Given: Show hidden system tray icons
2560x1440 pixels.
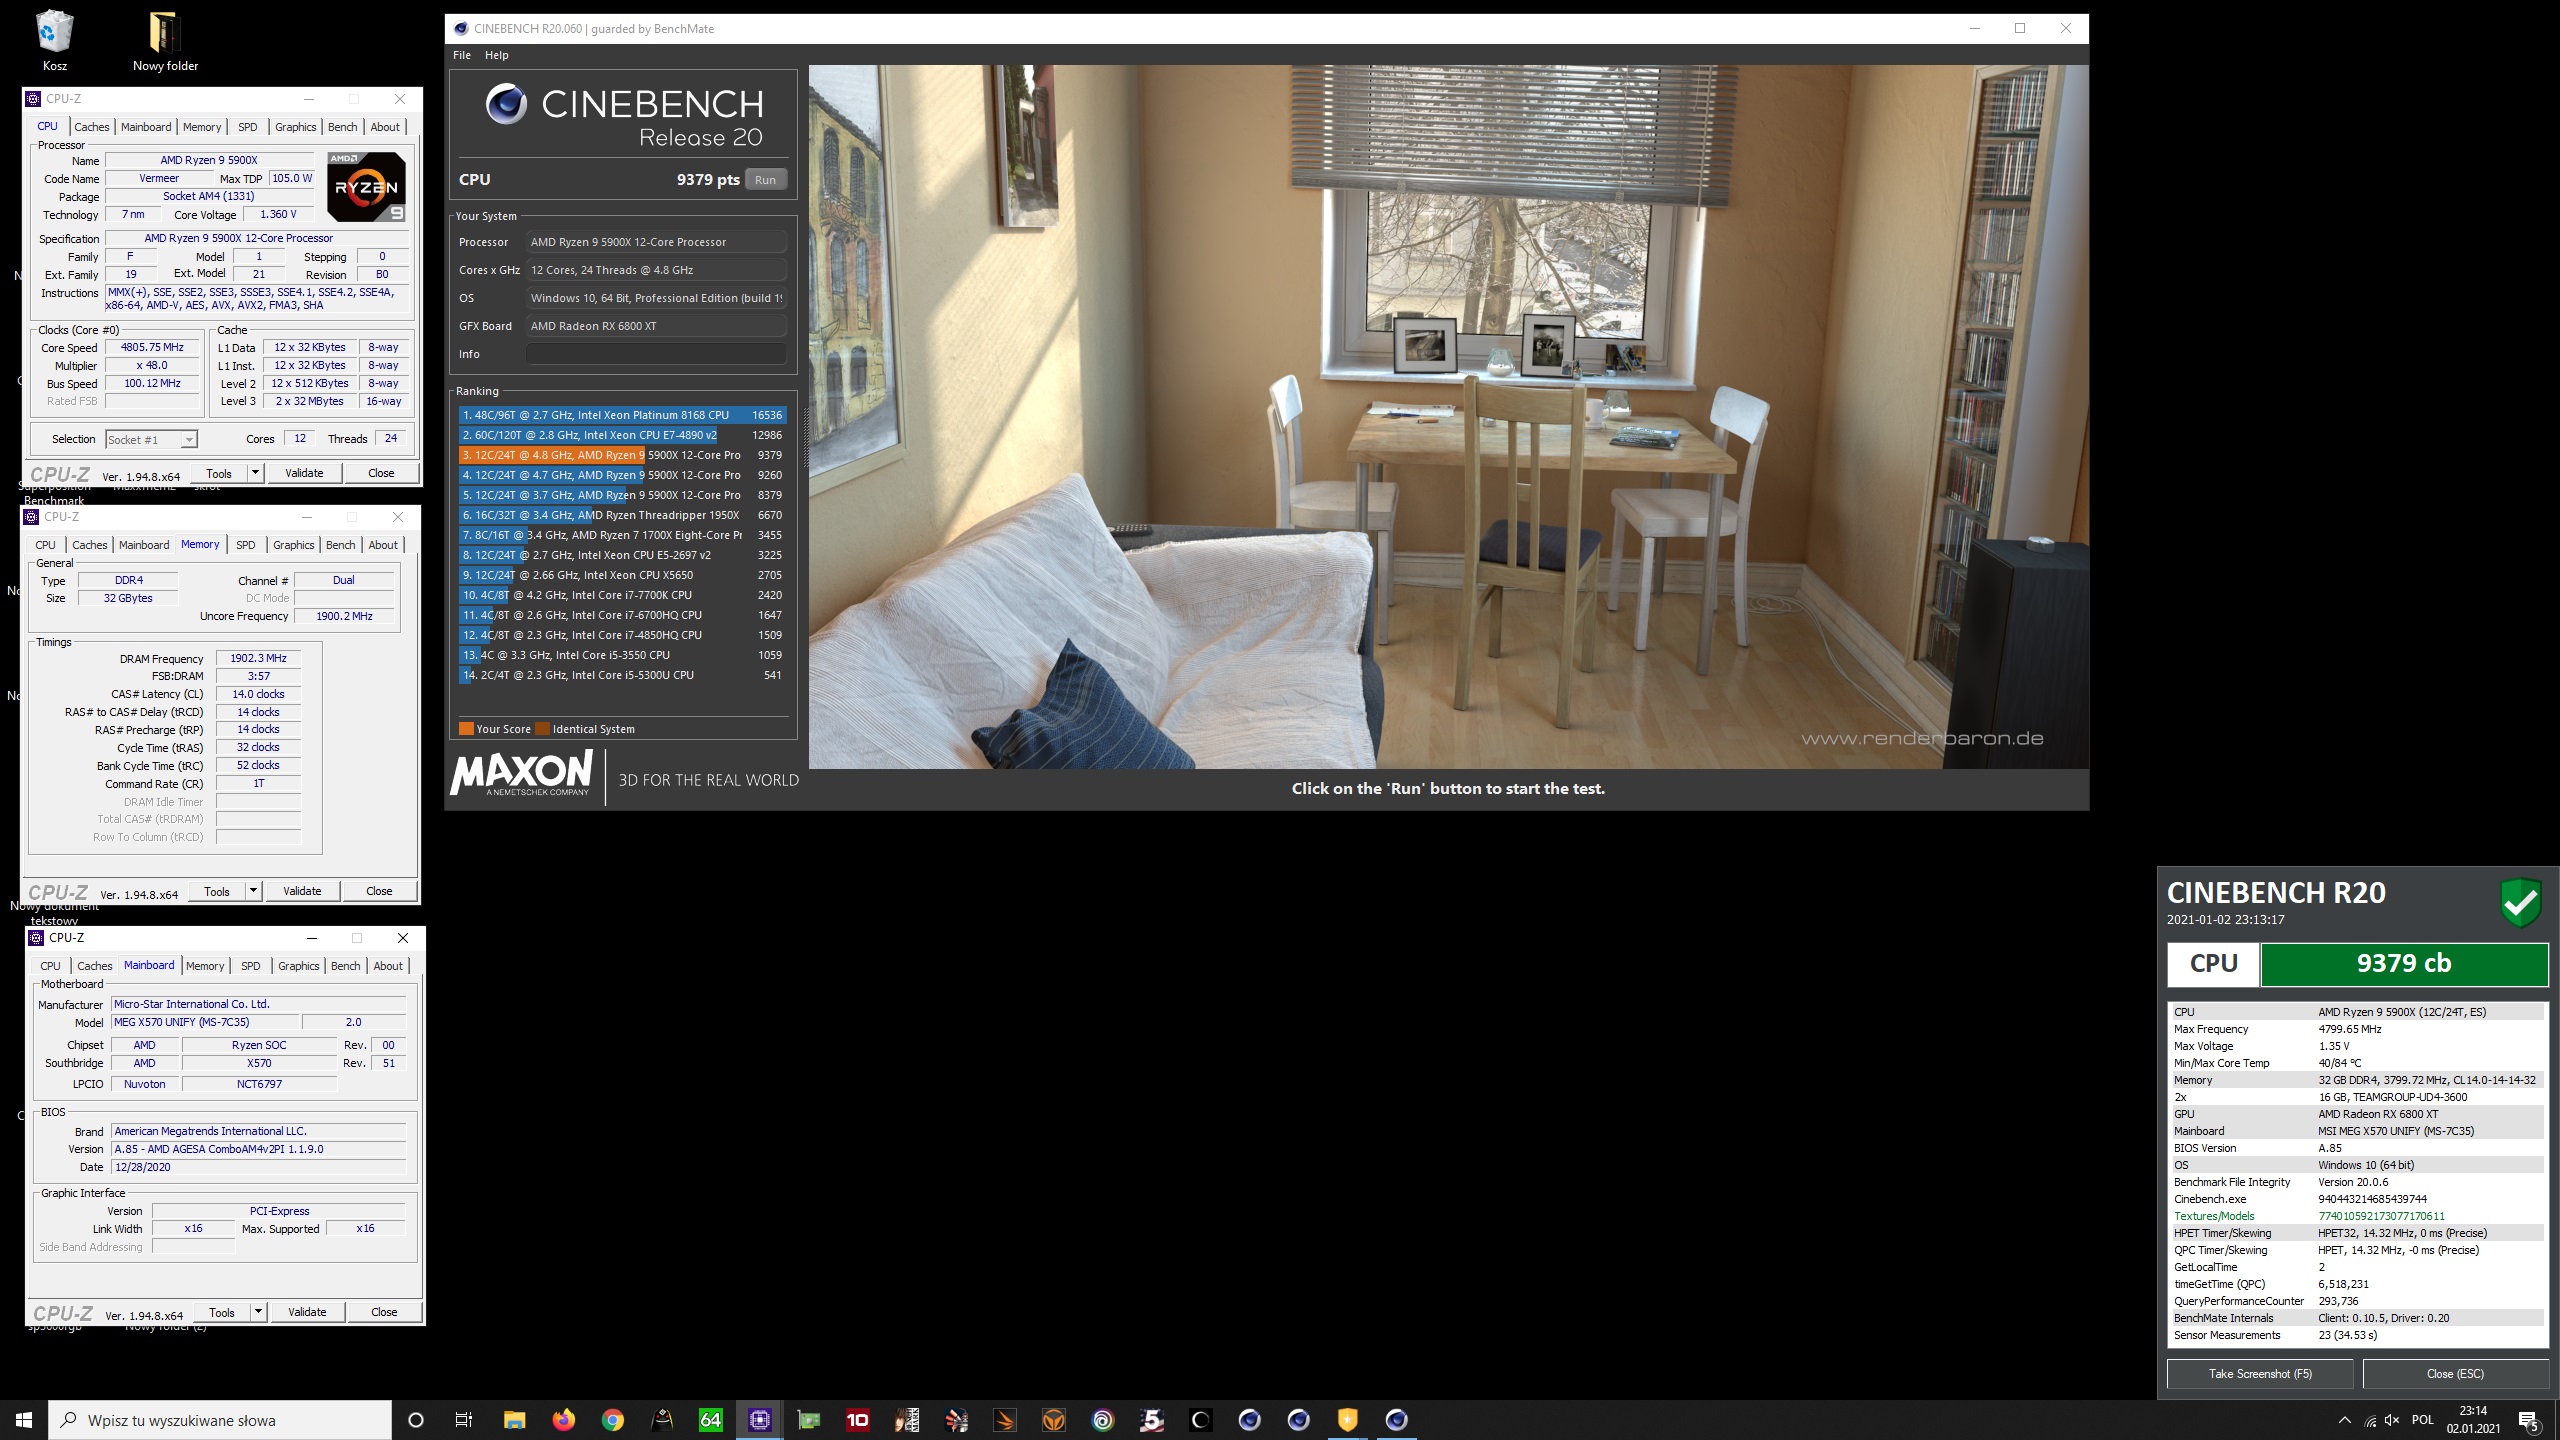Looking at the screenshot, I should click(x=2344, y=1420).
